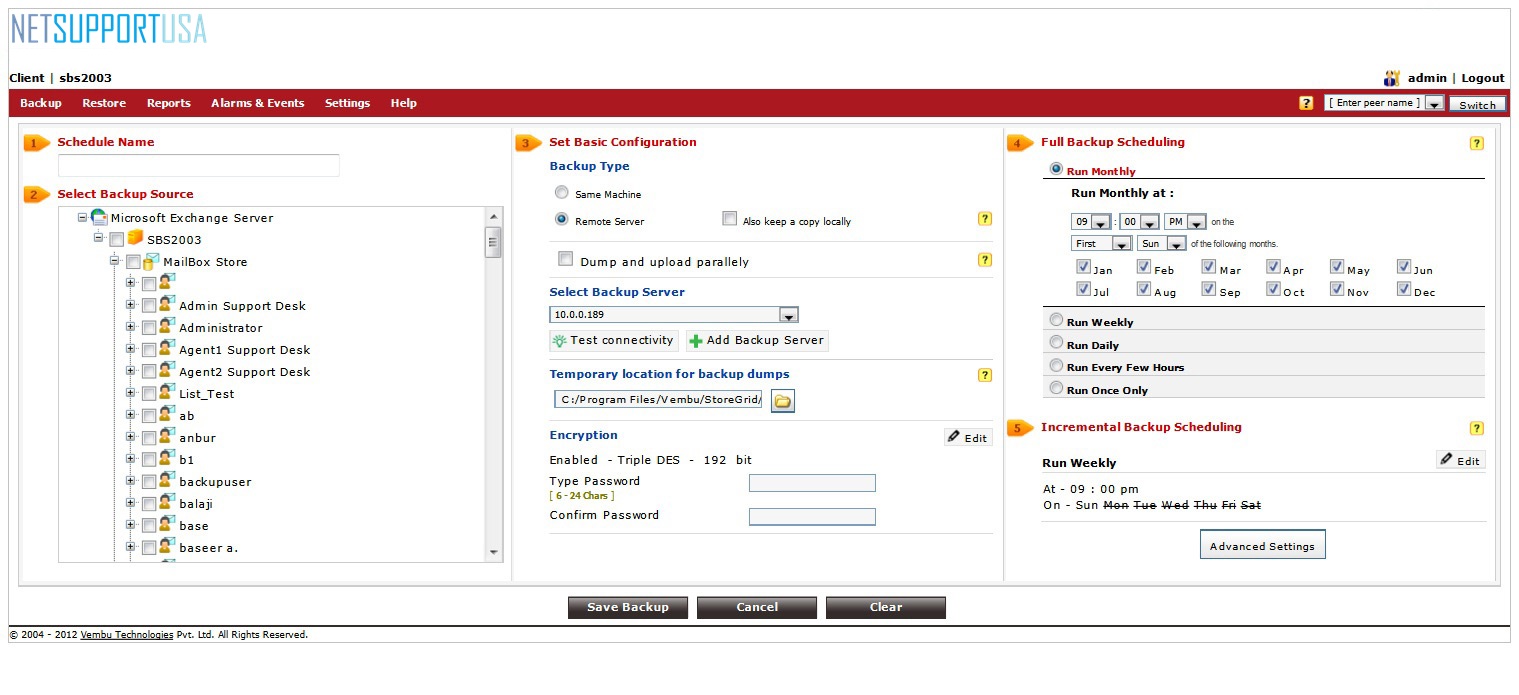Open the AM/PM dropdown for monthly time
Screen dimensions: 1519x695
pyautogui.click(x=1196, y=222)
